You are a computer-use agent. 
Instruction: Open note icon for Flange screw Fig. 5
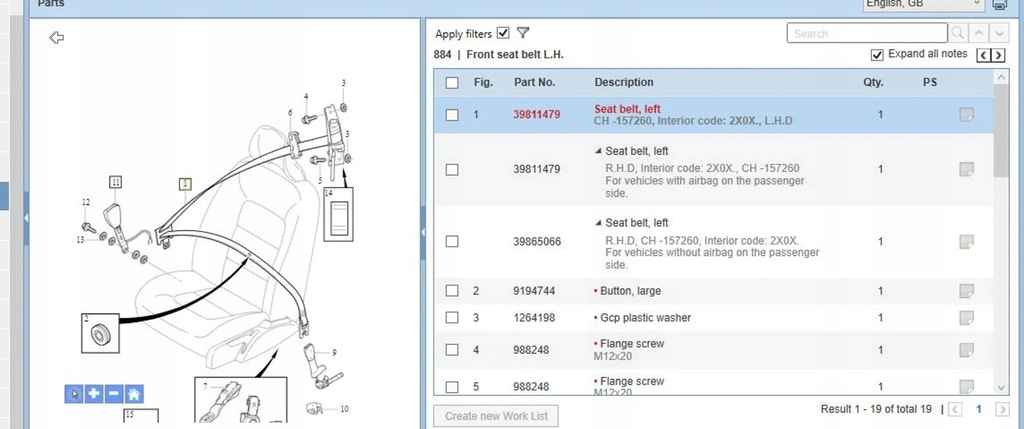pyautogui.click(x=967, y=387)
